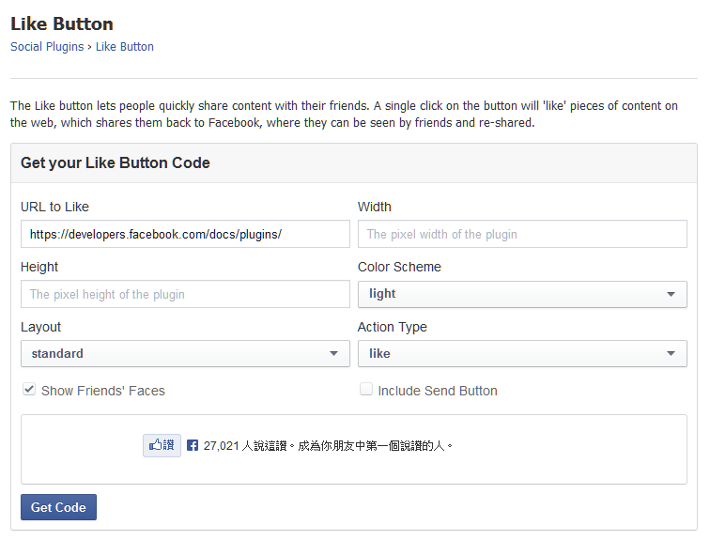The image size is (710, 540).
Task: Expand the Layout dropdown showing standard
Action: tap(185, 354)
